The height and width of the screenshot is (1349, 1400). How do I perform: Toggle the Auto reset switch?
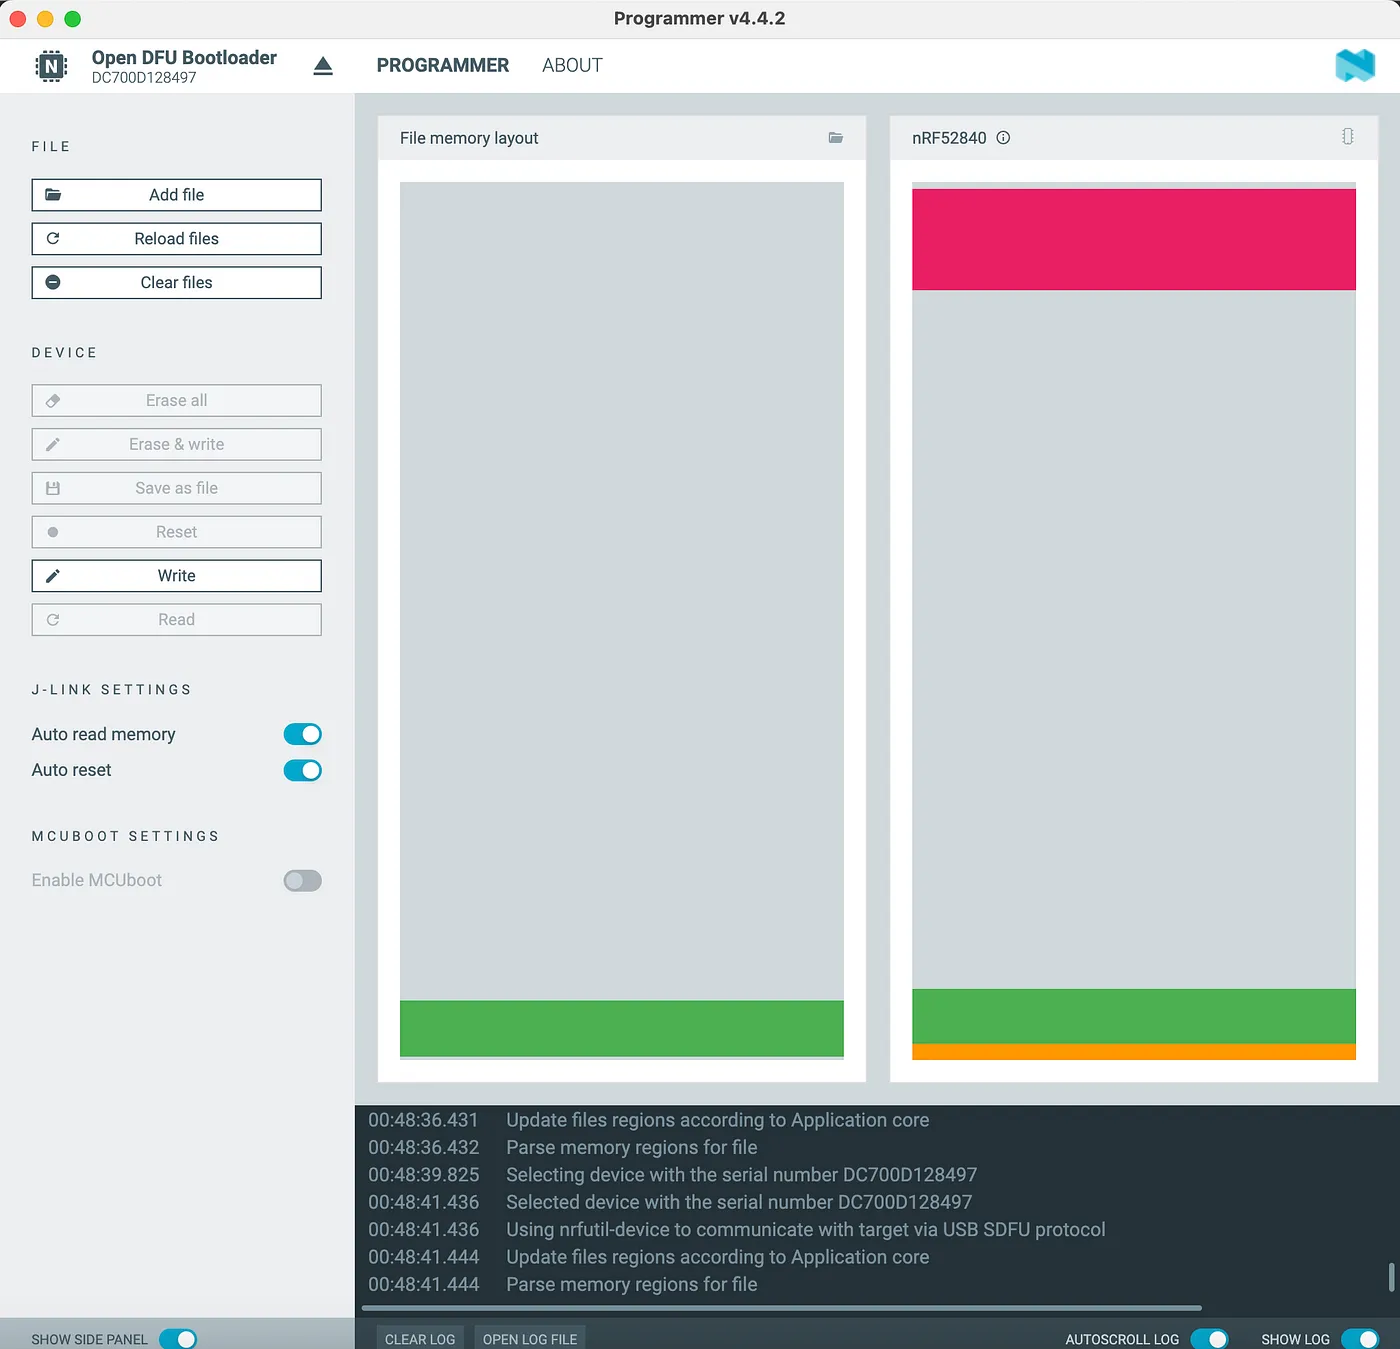click(x=302, y=770)
